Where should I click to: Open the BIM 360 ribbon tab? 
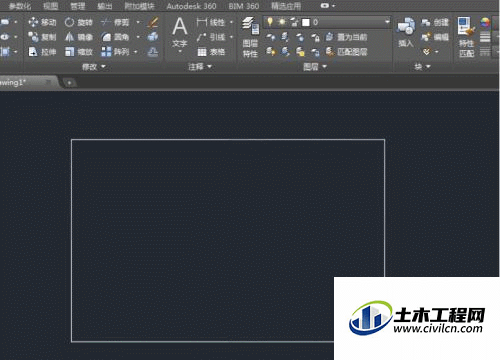tap(244, 6)
